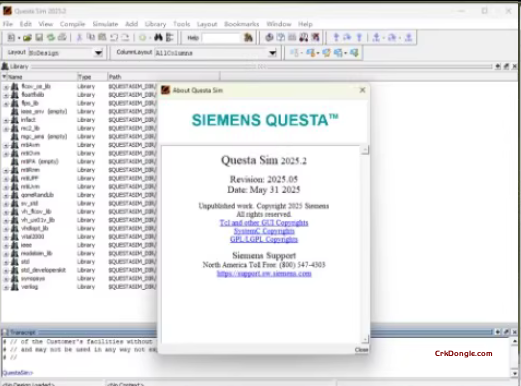The image size is (521, 386).
Task: Click Close button in About dialog
Action: (x=361, y=350)
